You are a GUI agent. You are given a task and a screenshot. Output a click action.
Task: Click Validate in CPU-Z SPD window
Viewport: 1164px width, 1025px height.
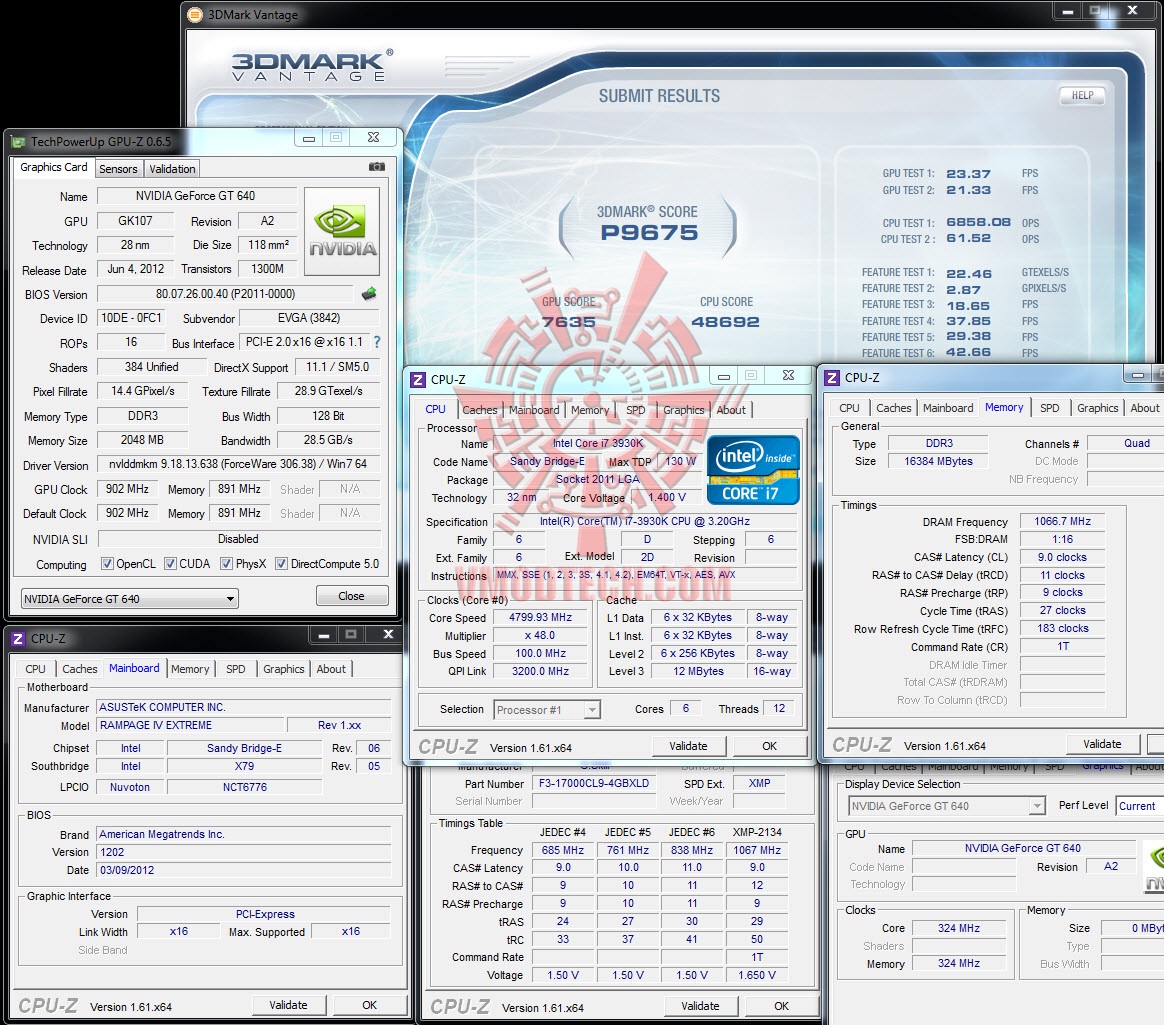700,1006
